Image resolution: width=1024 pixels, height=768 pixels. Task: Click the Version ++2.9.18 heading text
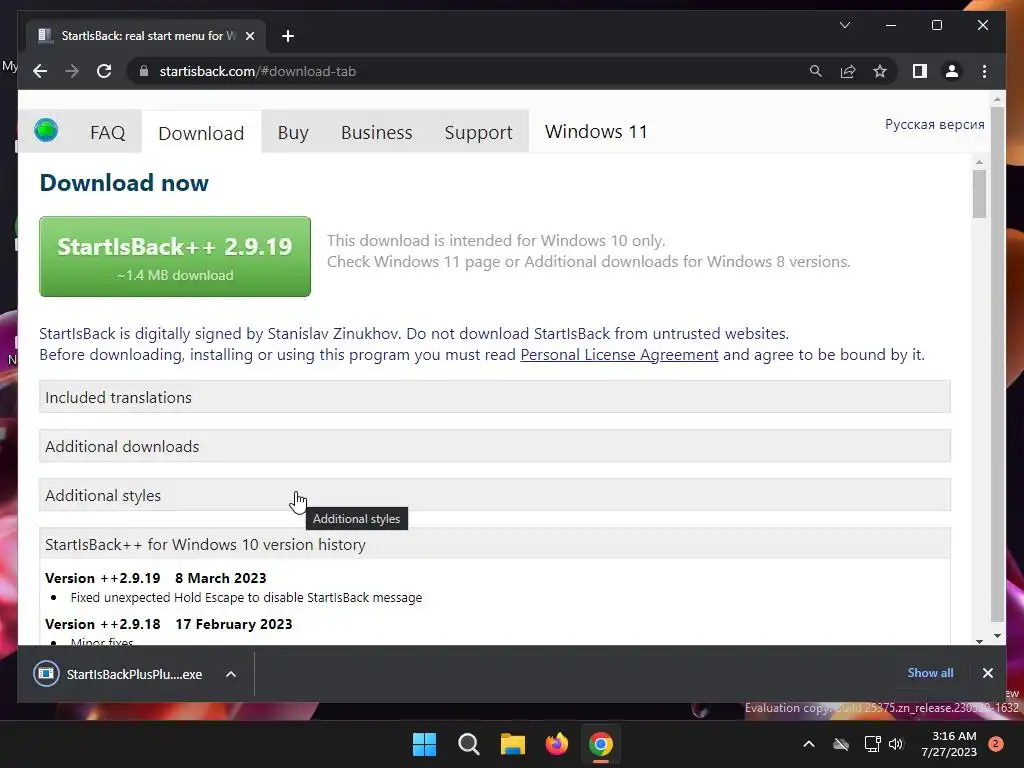[103, 624]
